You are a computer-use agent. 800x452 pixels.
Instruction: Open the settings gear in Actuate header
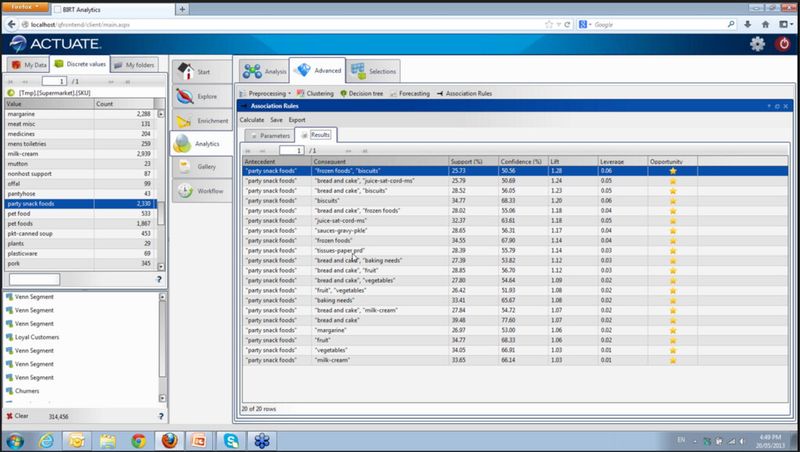pyautogui.click(x=757, y=44)
